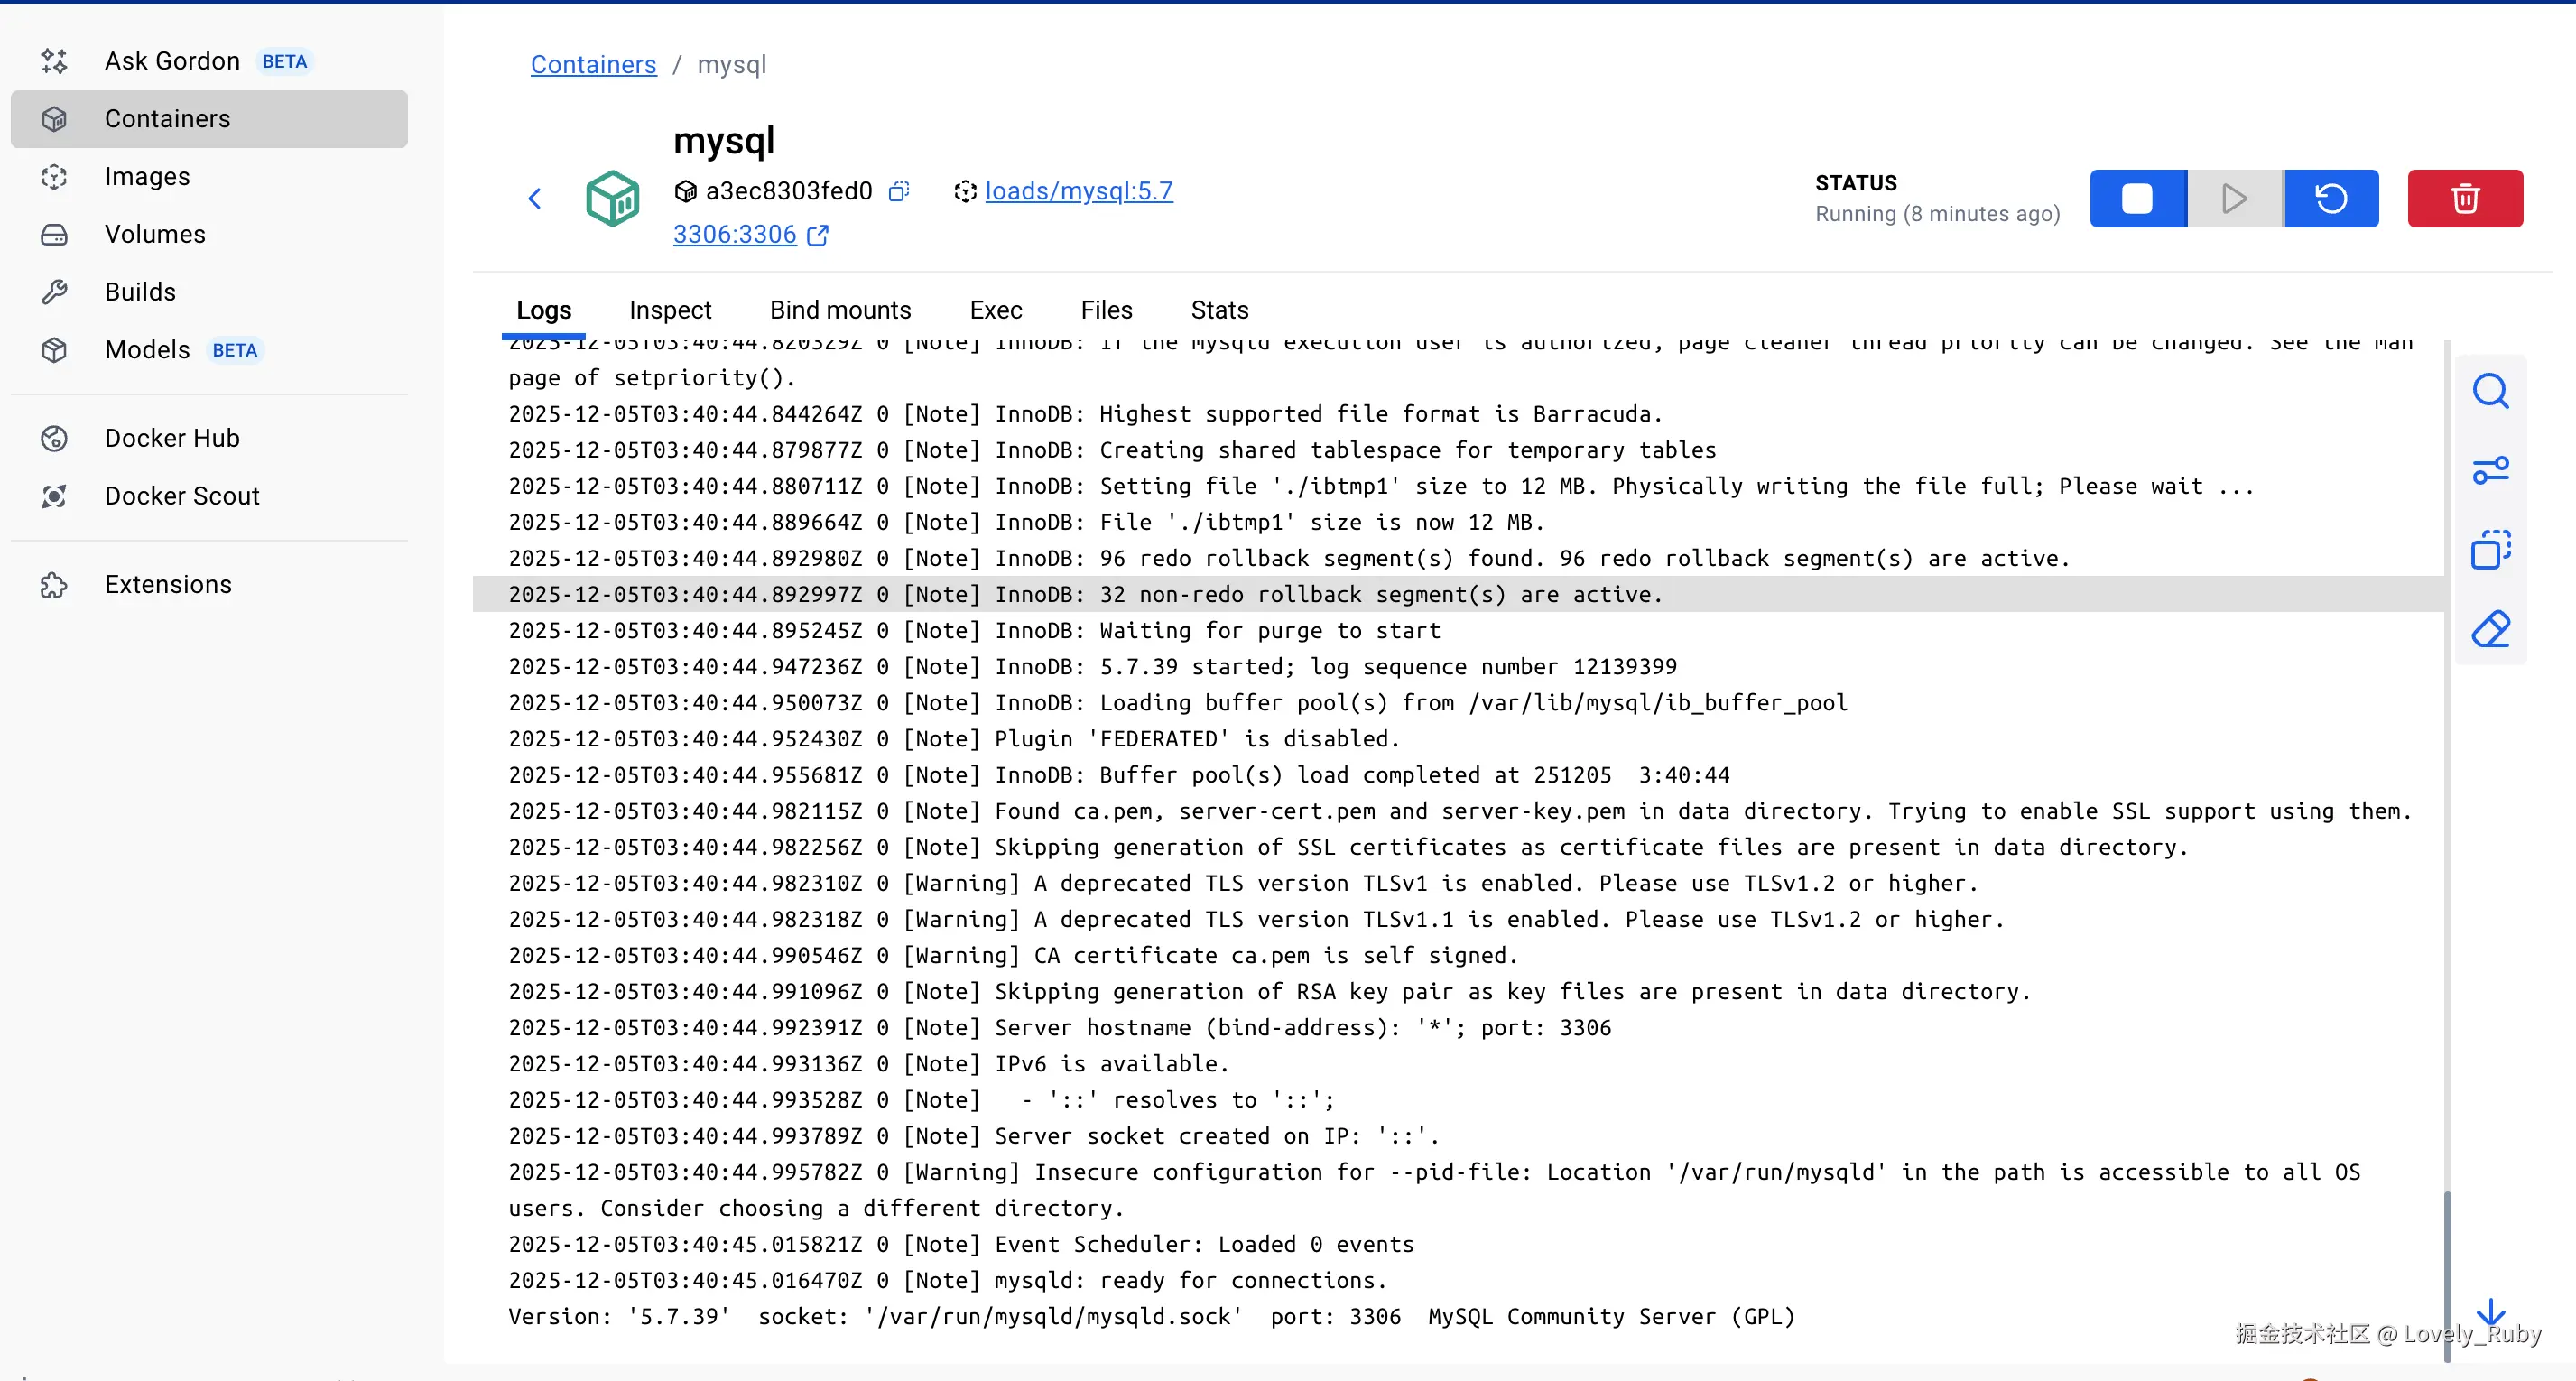
Task: Show the Stats tab
Action: pyautogui.click(x=1219, y=310)
